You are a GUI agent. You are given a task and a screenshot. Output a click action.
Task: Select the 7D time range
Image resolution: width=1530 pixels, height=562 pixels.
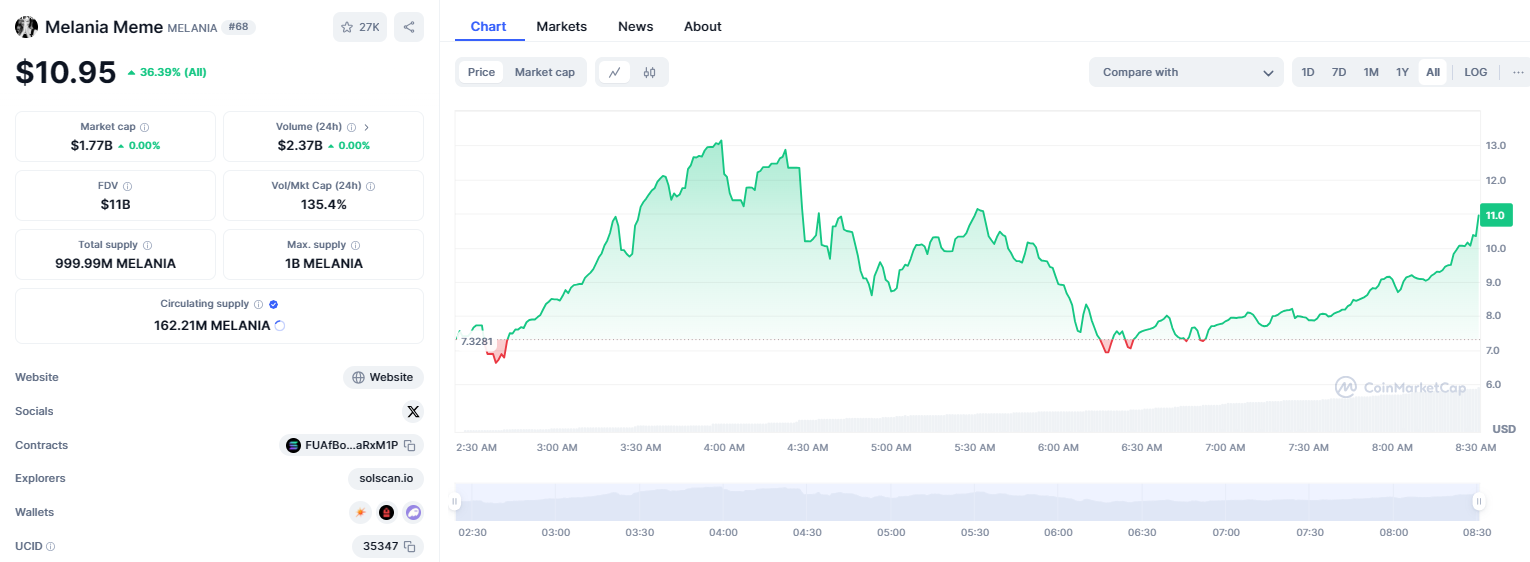point(1339,72)
